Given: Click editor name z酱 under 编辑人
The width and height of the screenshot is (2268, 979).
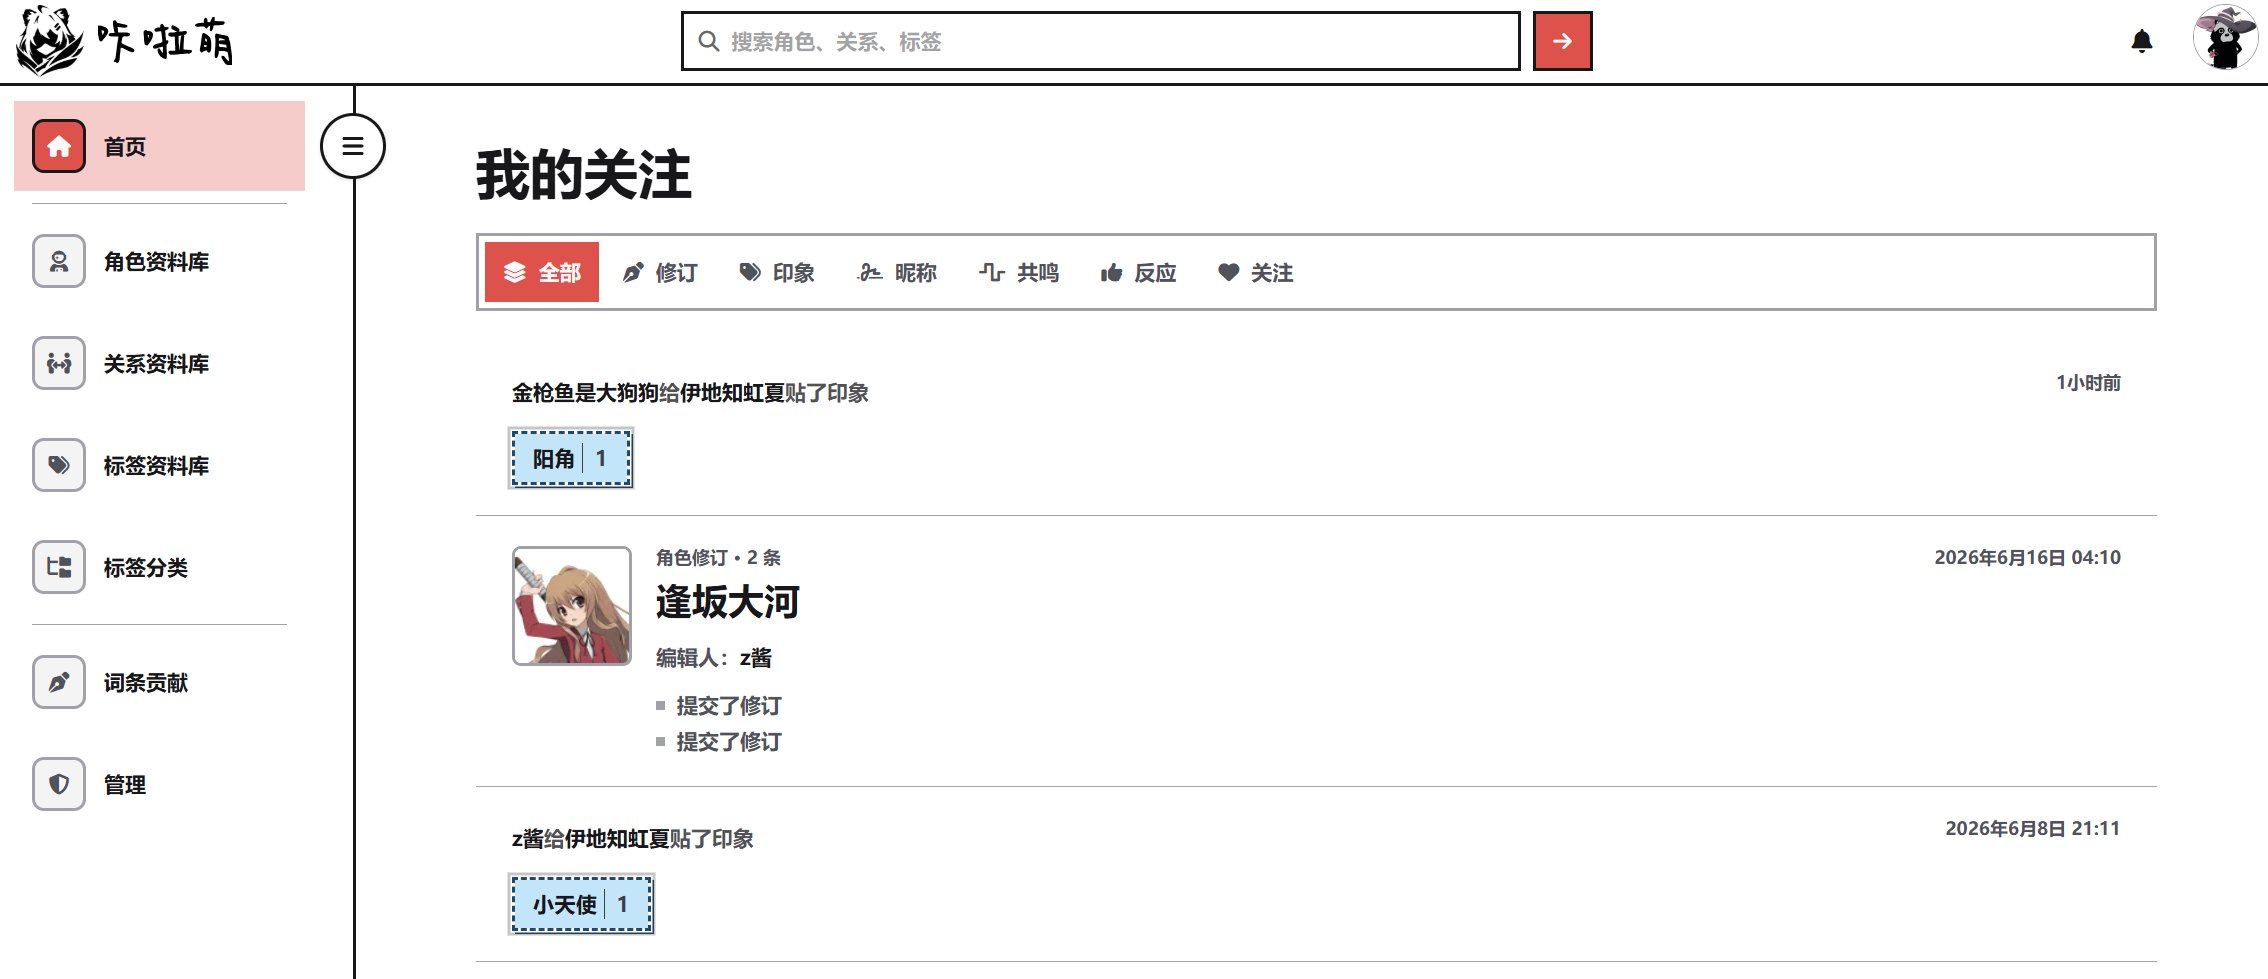Looking at the screenshot, I should (x=756, y=657).
